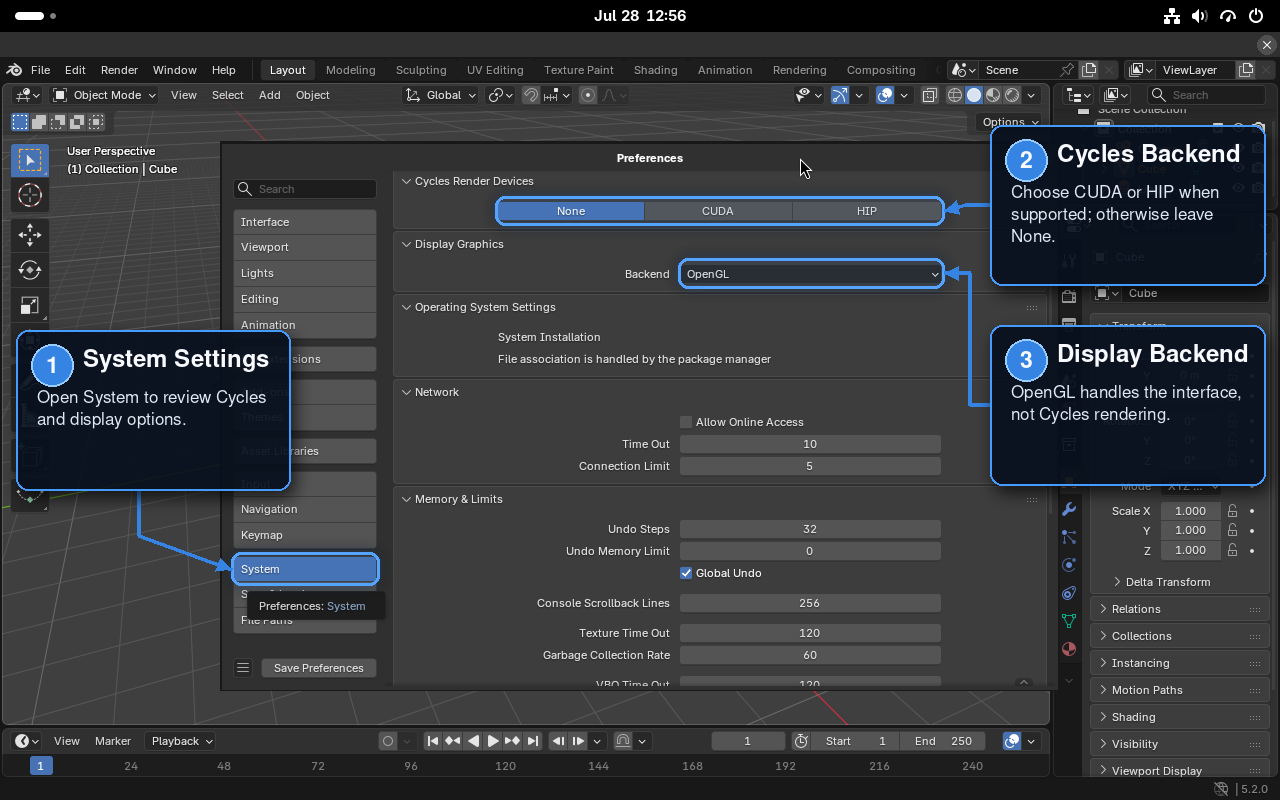Collapse the Network panel
This screenshot has height=800, width=1280.
[436, 392]
